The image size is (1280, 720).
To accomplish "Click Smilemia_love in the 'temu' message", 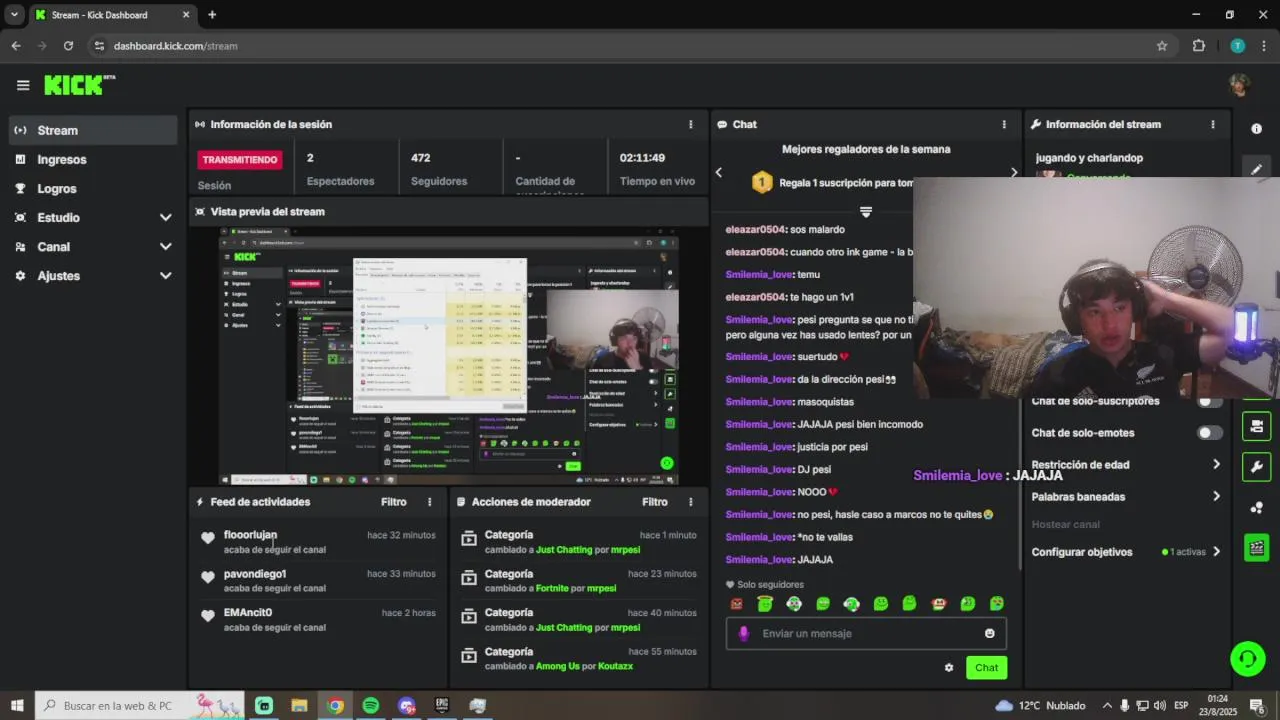I will click(x=759, y=275).
